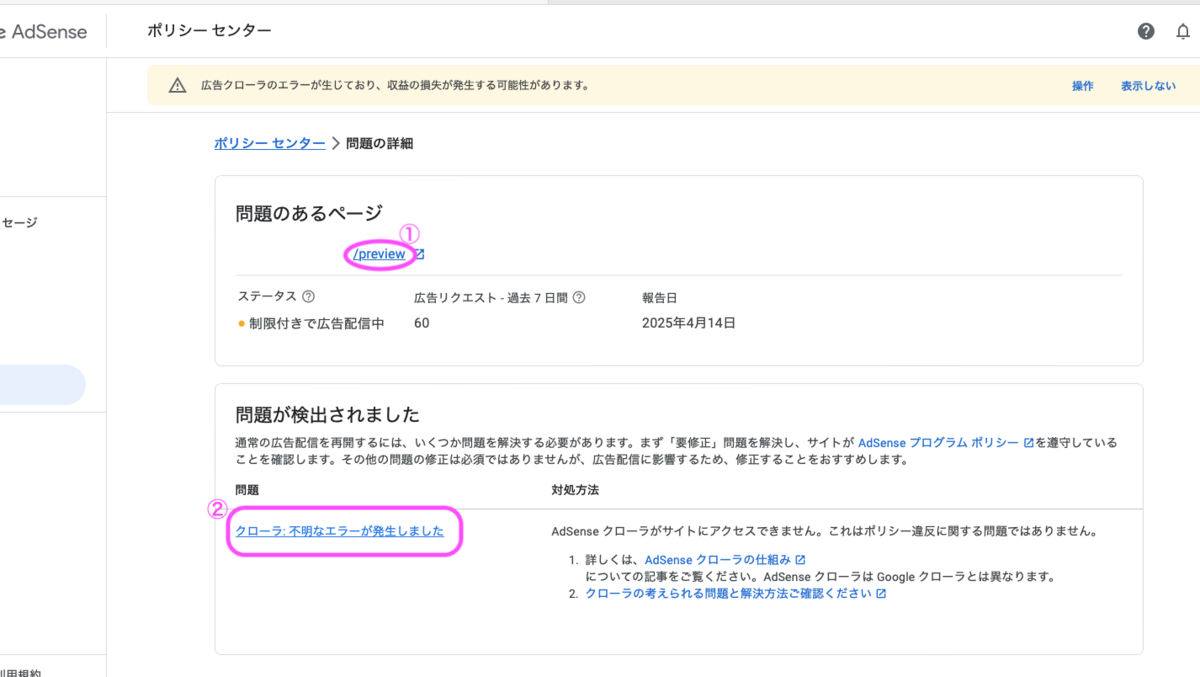Click the 問題が検出されました heading
Image resolution: width=1200 pixels, height=677 pixels.
pos(327,415)
